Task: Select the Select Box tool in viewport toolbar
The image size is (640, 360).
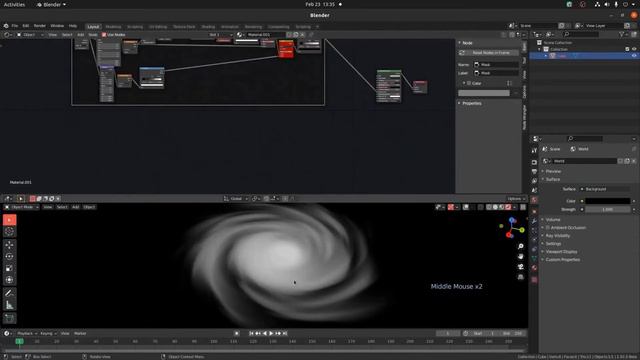Action: click(x=10, y=220)
